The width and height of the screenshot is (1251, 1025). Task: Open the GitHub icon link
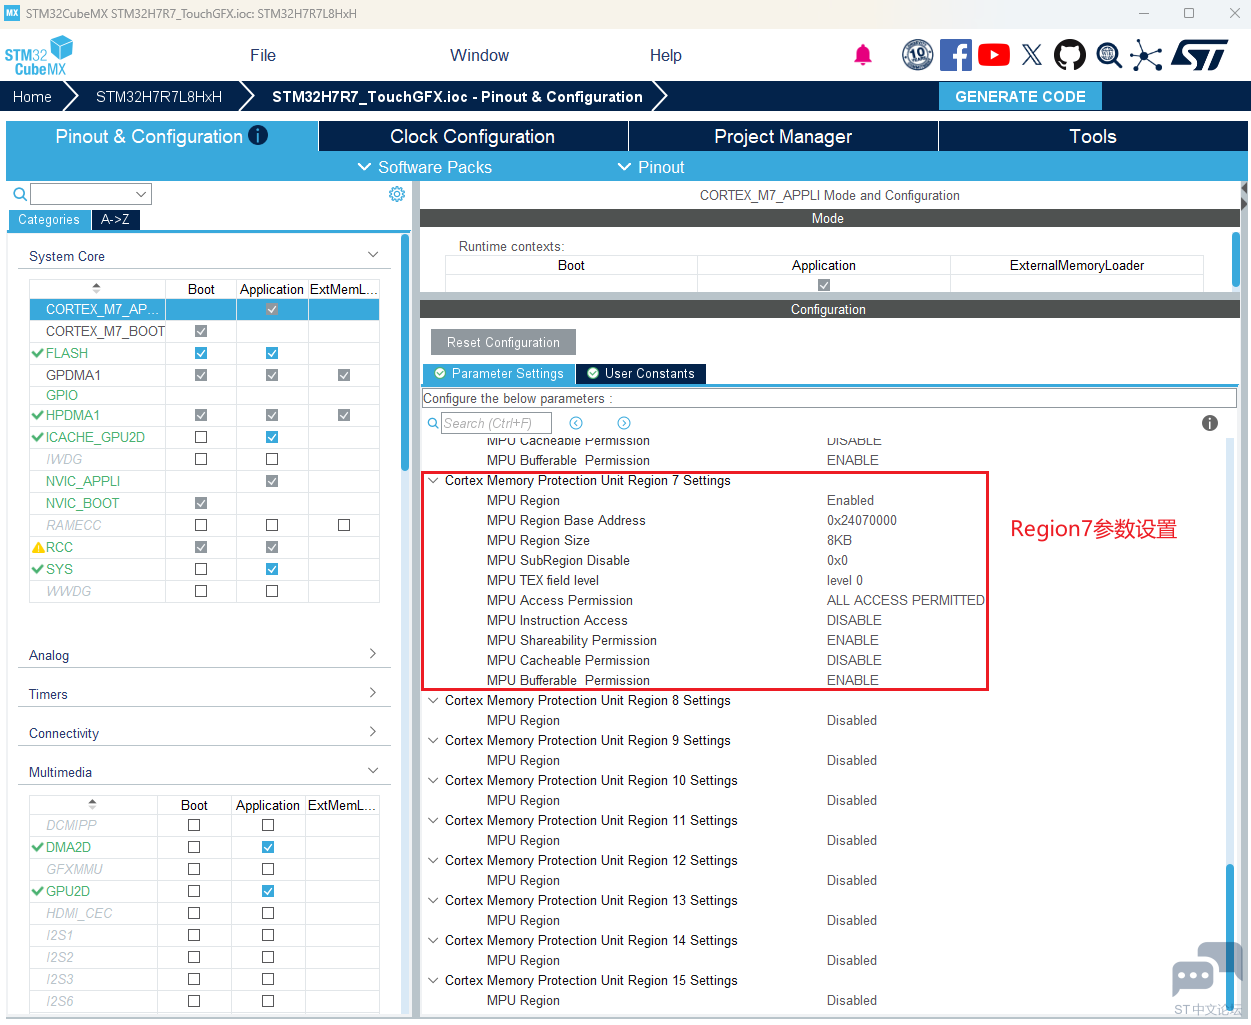pos(1070,55)
